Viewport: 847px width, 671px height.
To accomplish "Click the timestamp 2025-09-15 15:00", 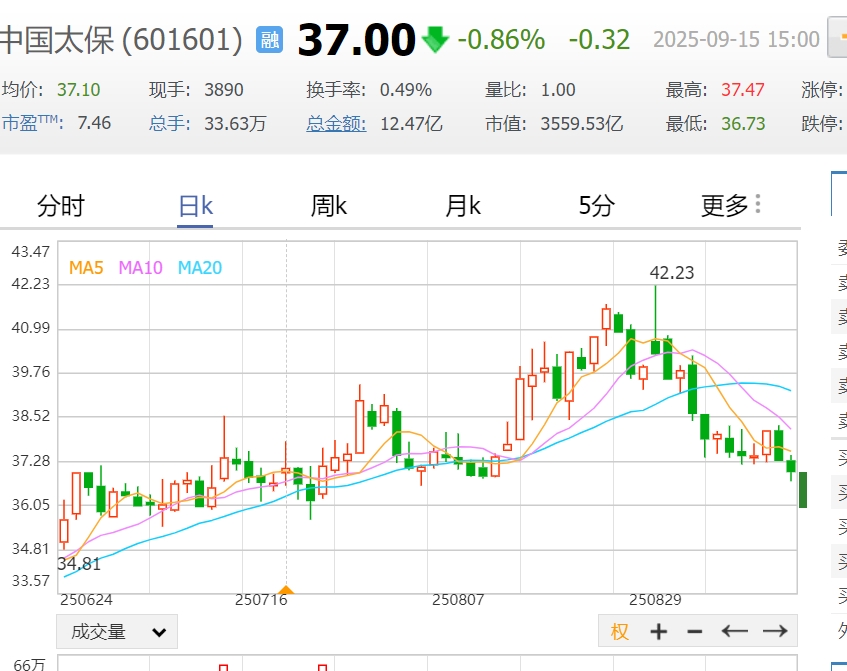I will 736,39.
